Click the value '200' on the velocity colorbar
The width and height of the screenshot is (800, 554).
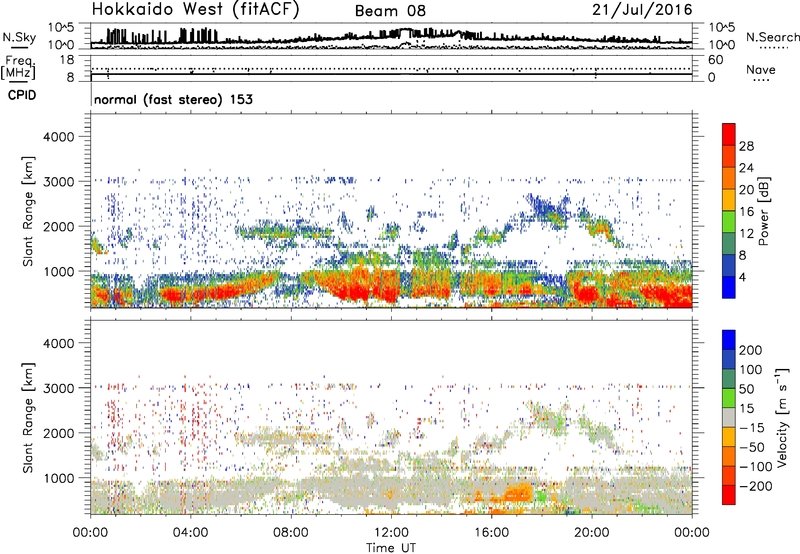click(x=751, y=350)
